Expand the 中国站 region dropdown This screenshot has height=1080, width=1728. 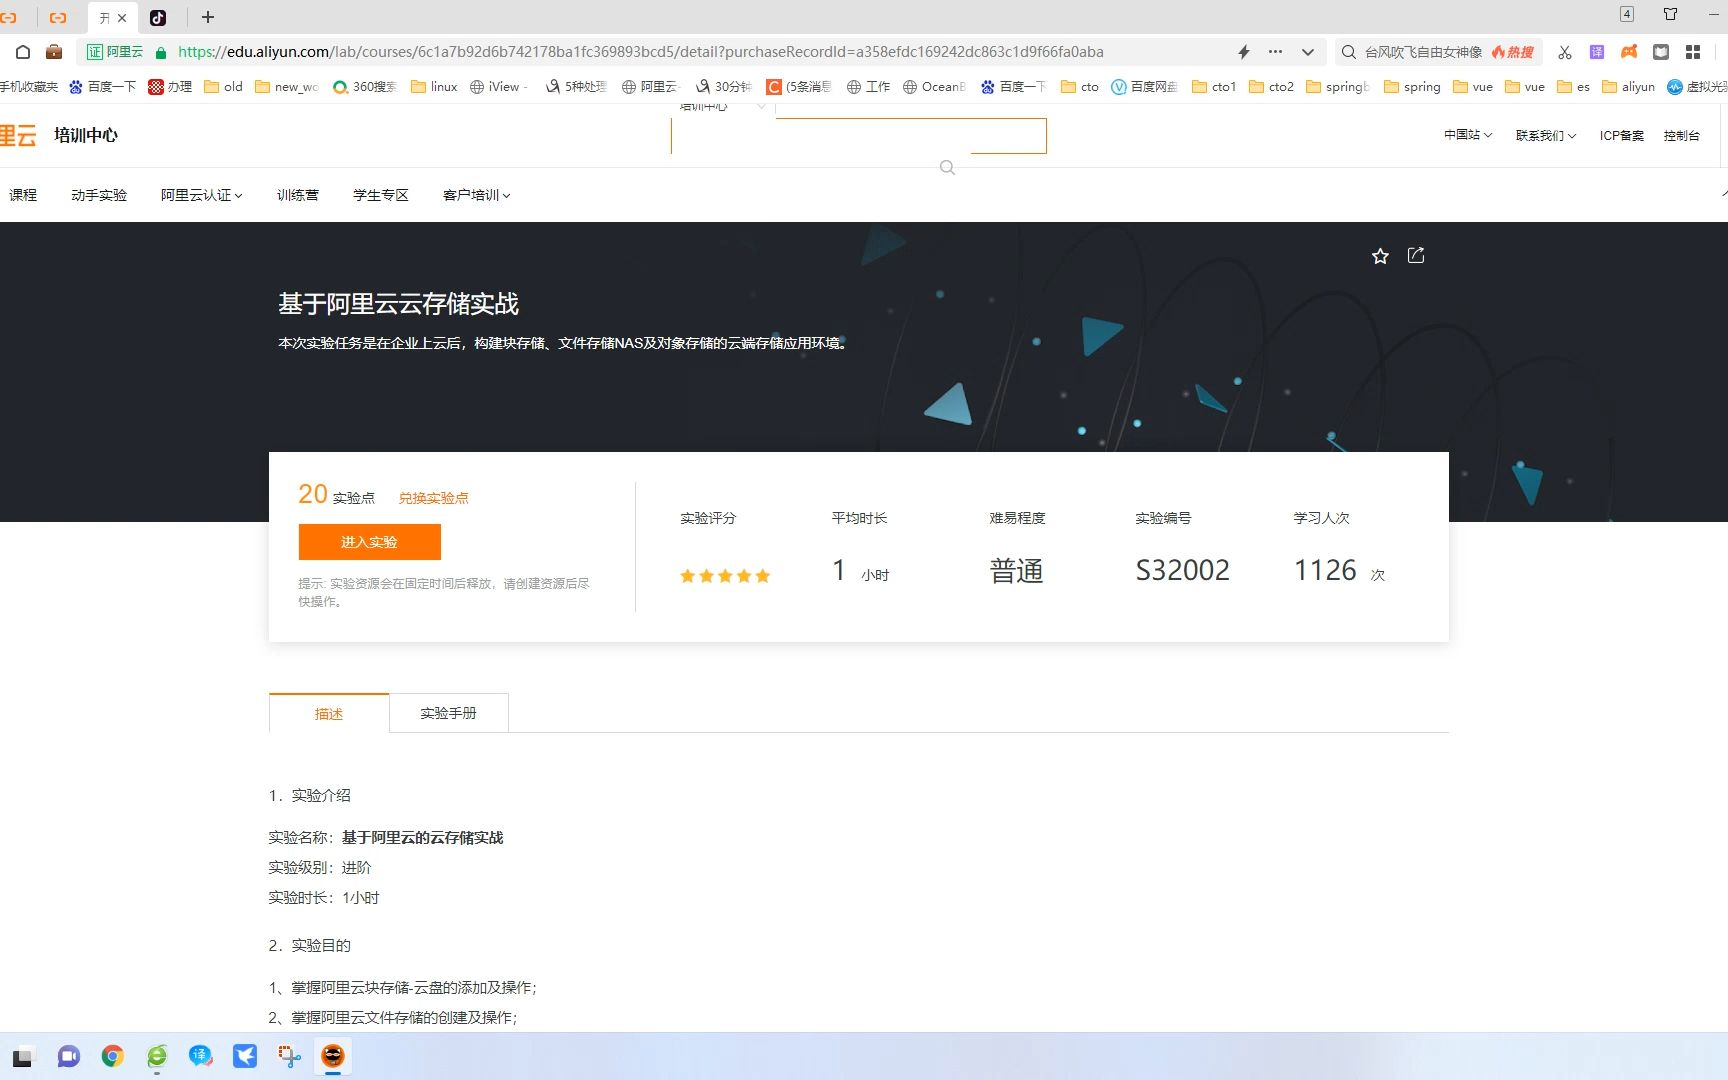click(x=1467, y=135)
